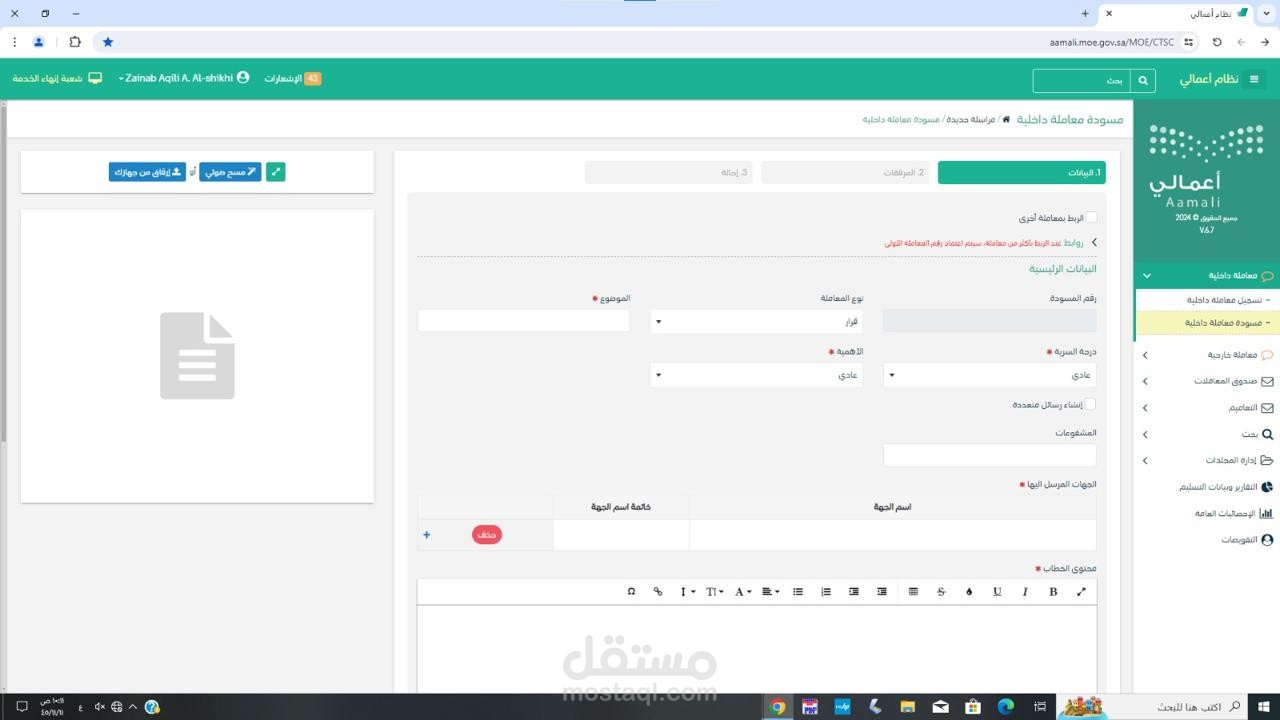
Task: Apply strikethrough in the letter editor
Action: tap(941, 592)
